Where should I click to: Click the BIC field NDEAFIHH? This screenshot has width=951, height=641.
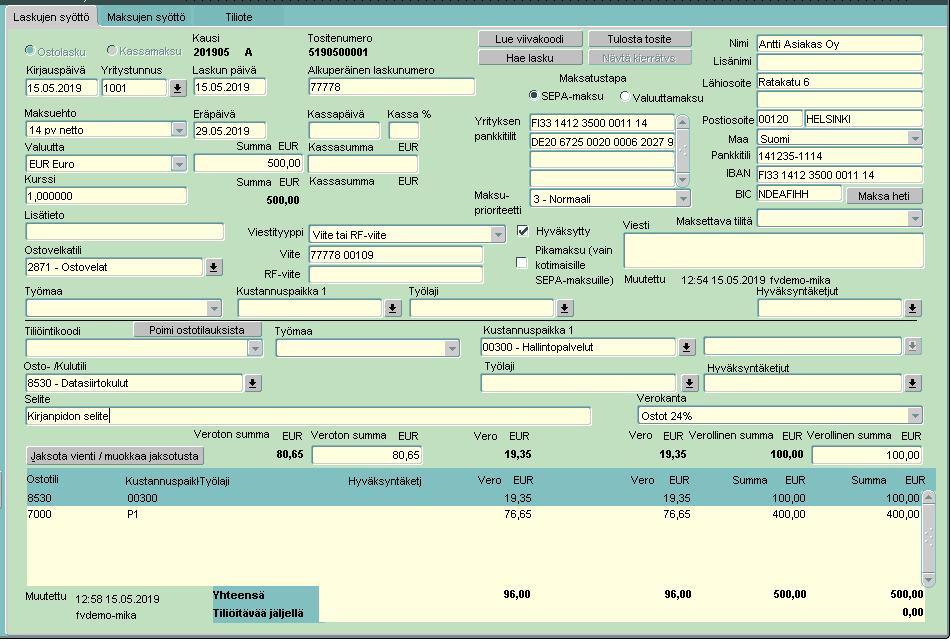(x=799, y=194)
